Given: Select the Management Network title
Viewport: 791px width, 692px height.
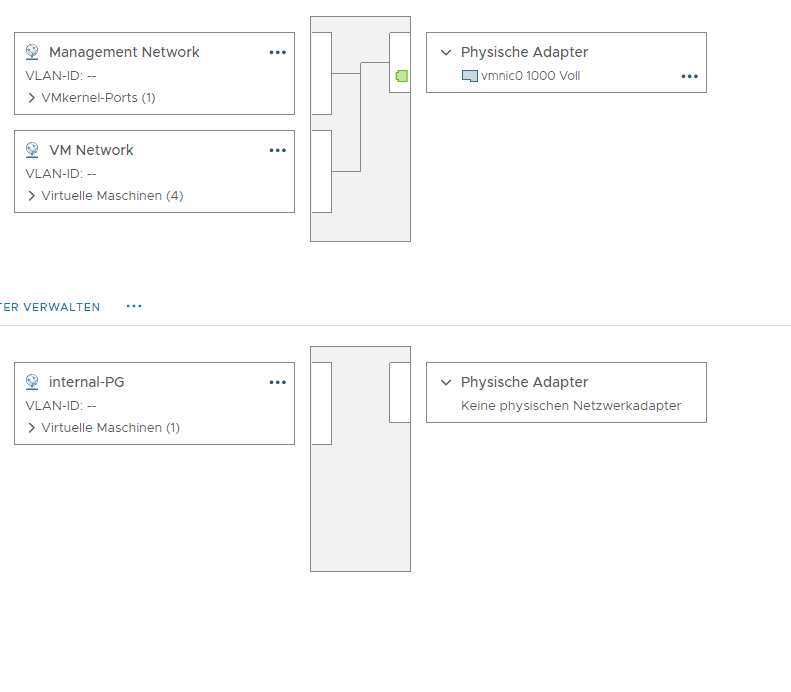Looking at the screenshot, I should [124, 52].
